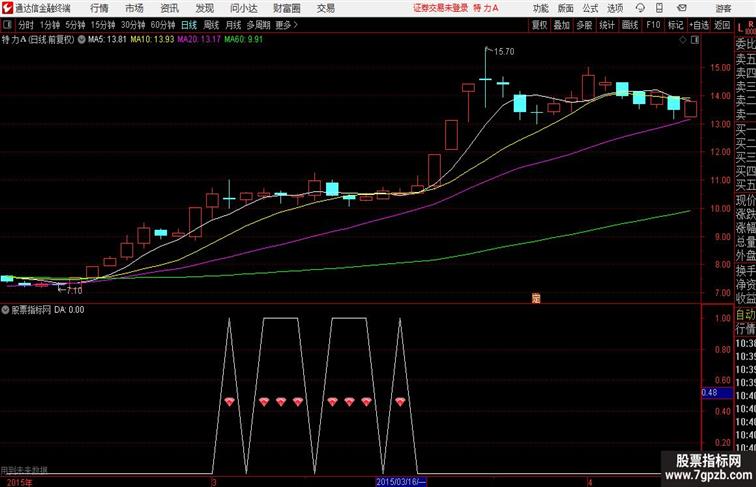Screen dimensions: 756x487
Task: Click the last red gem signal icon
Action: 400,401
